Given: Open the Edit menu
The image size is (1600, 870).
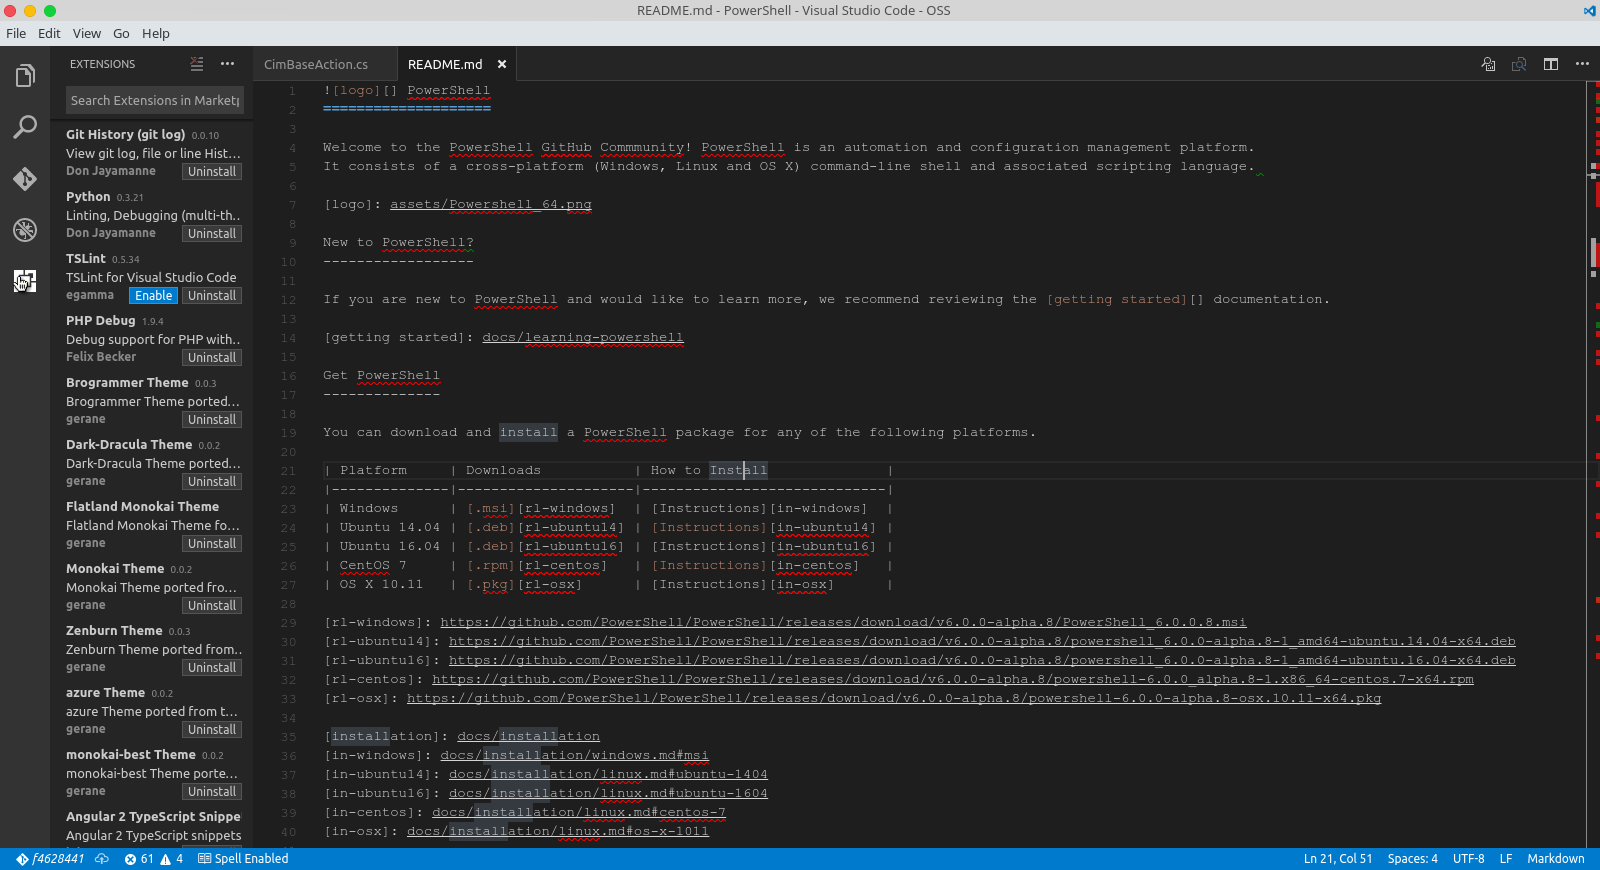Looking at the screenshot, I should click(x=49, y=33).
